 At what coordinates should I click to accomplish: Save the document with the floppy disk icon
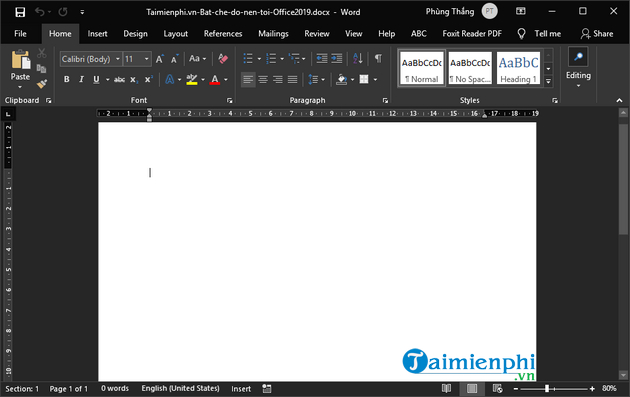coord(20,12)
